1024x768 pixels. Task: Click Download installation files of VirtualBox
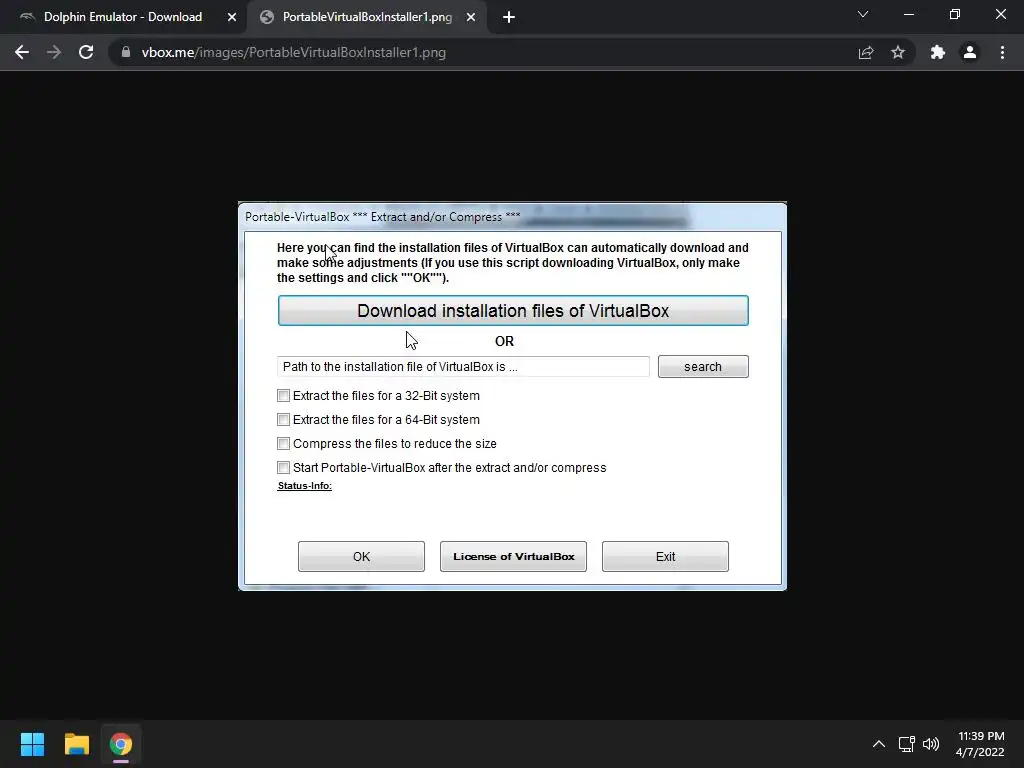coord(513,310)
